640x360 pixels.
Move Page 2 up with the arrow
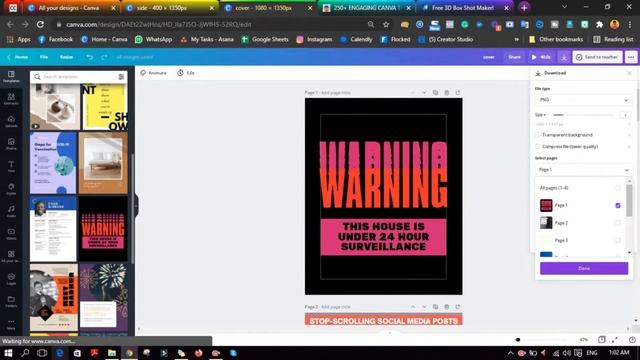click(x=413, y=307)
